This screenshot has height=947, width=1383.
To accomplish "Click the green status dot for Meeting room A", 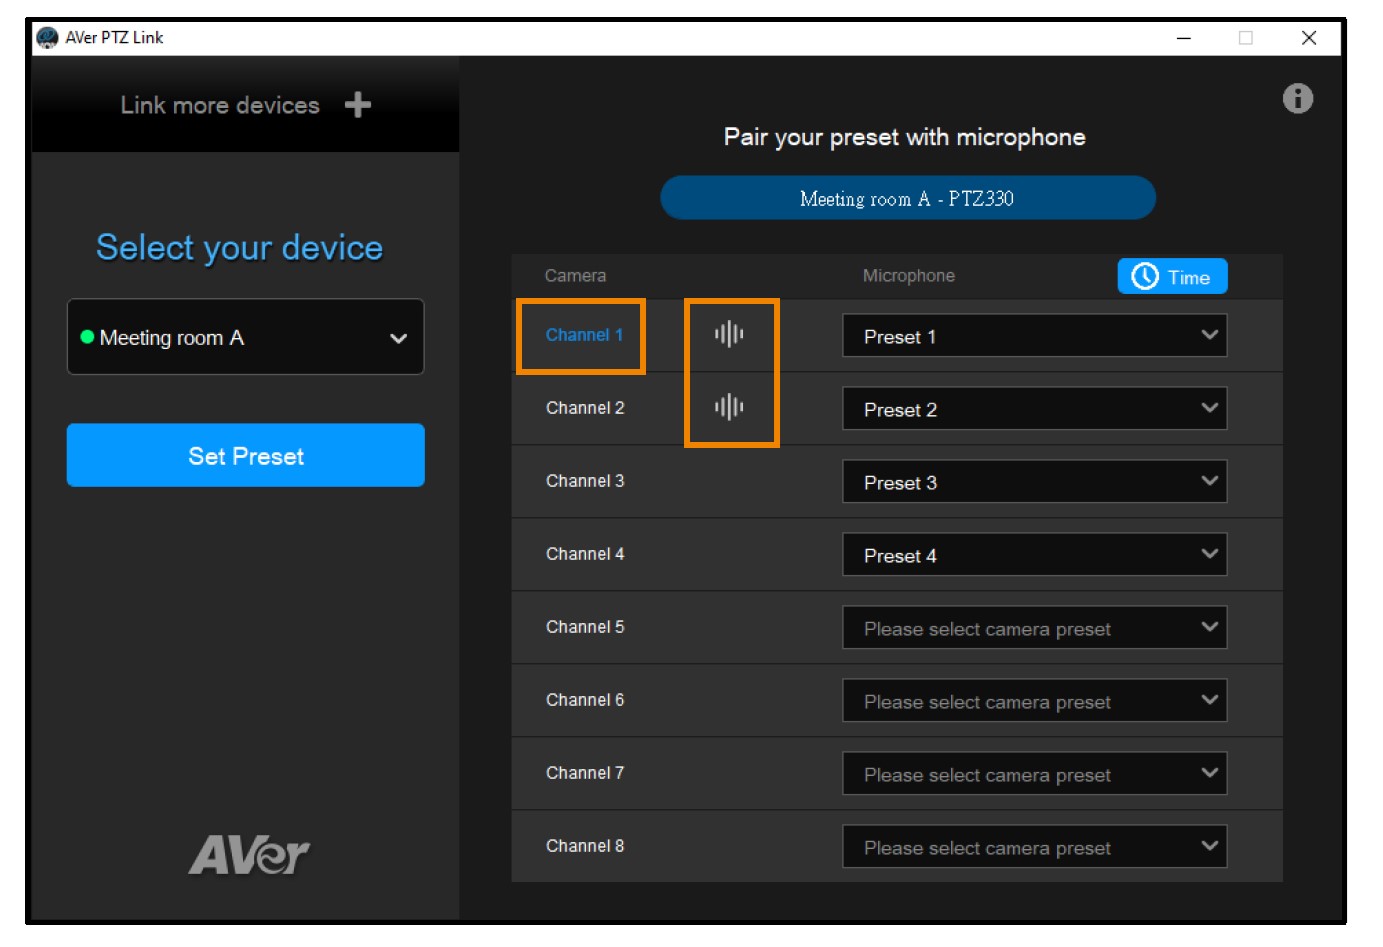I will coord(87,337).
